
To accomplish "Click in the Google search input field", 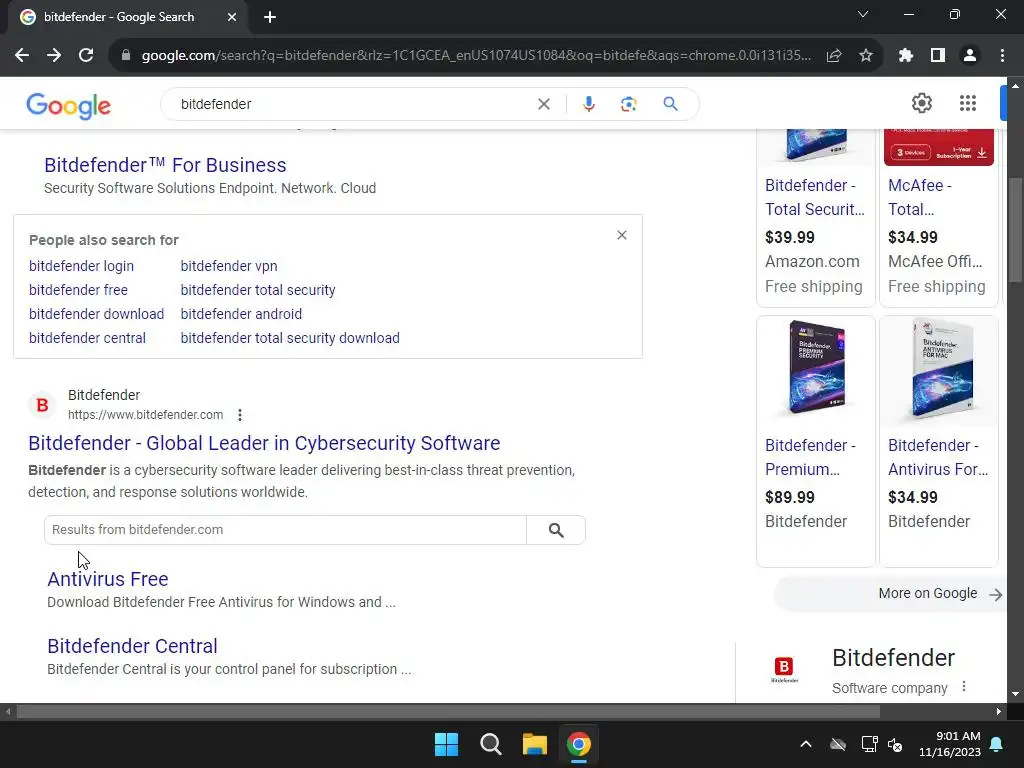I will (x=353, y=104).
